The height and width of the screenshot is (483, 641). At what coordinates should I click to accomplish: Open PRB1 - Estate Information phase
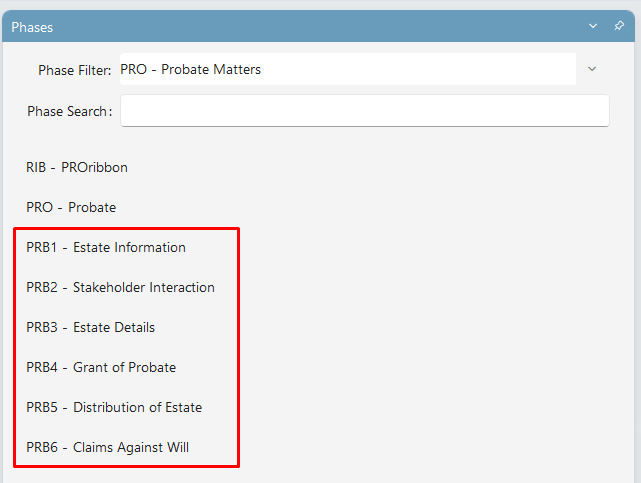(106, 248)
